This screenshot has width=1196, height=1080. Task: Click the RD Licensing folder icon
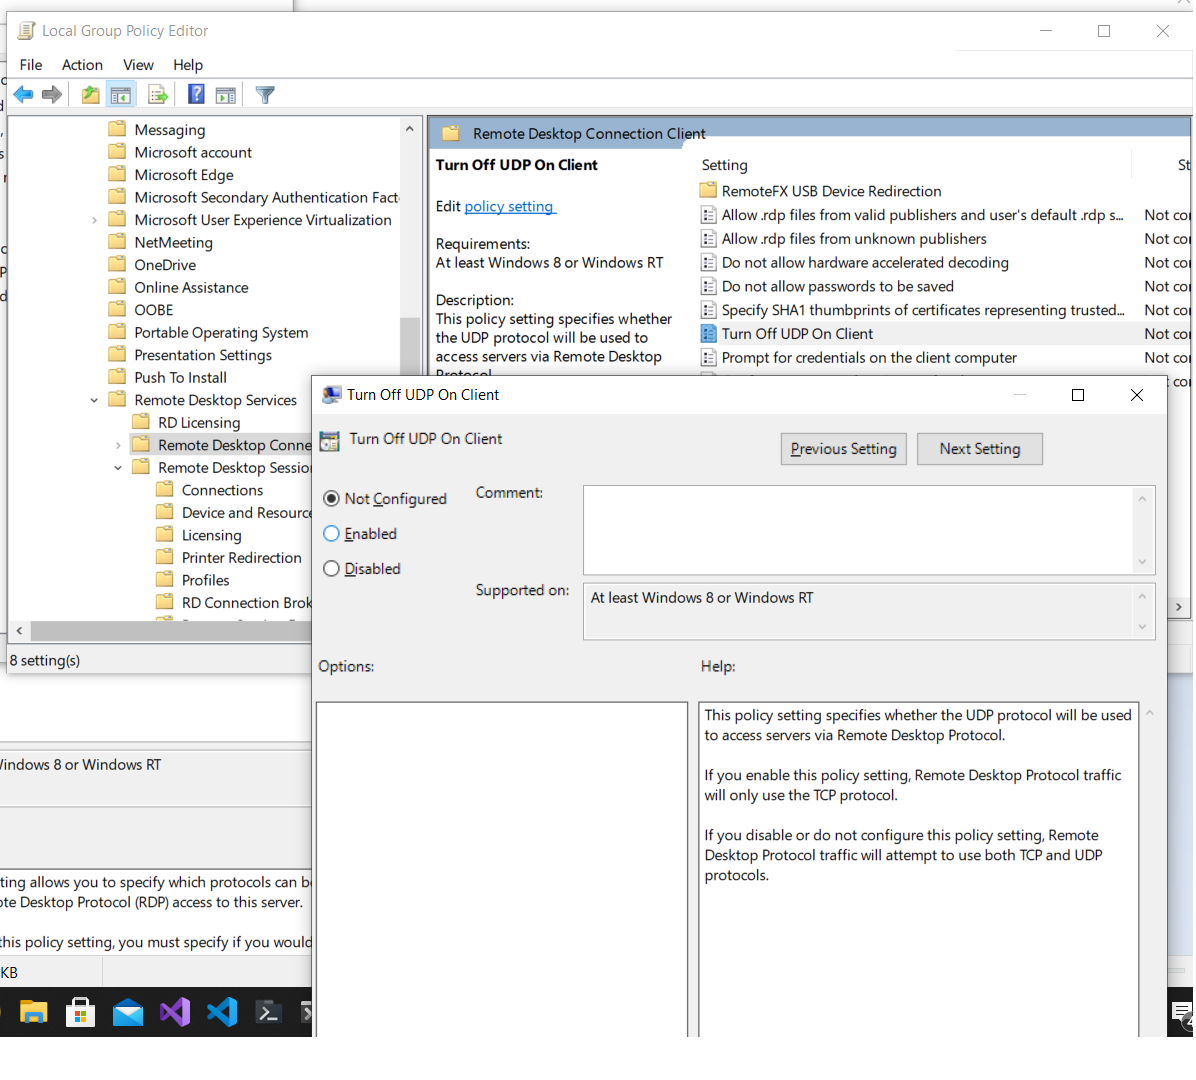[x=141, y=422]
